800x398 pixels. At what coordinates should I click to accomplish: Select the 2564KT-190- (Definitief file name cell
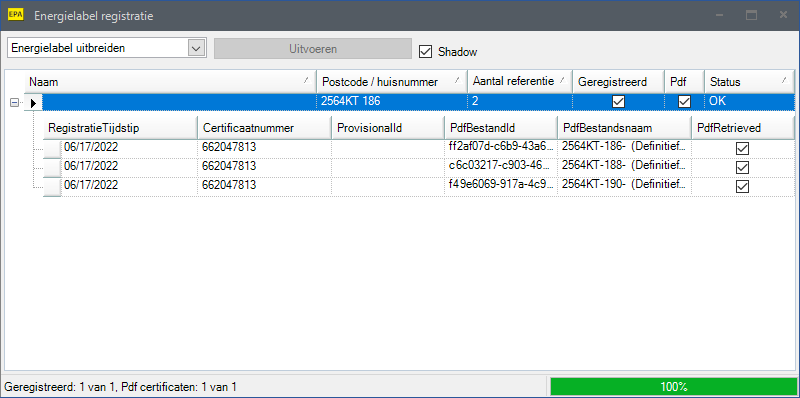point(624,187)
